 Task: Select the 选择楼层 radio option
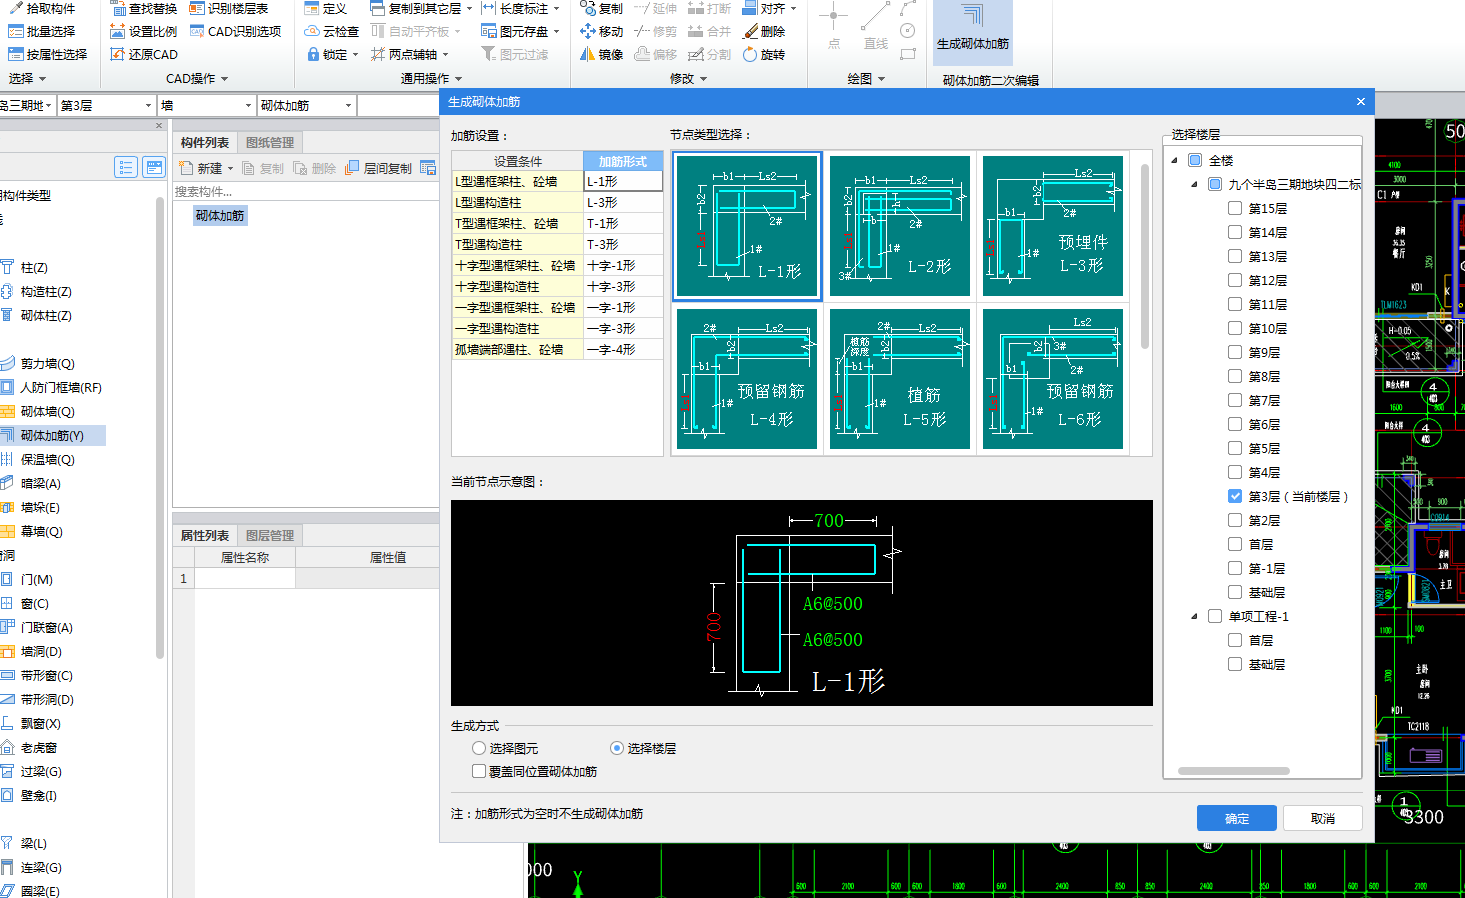point(617,748)
